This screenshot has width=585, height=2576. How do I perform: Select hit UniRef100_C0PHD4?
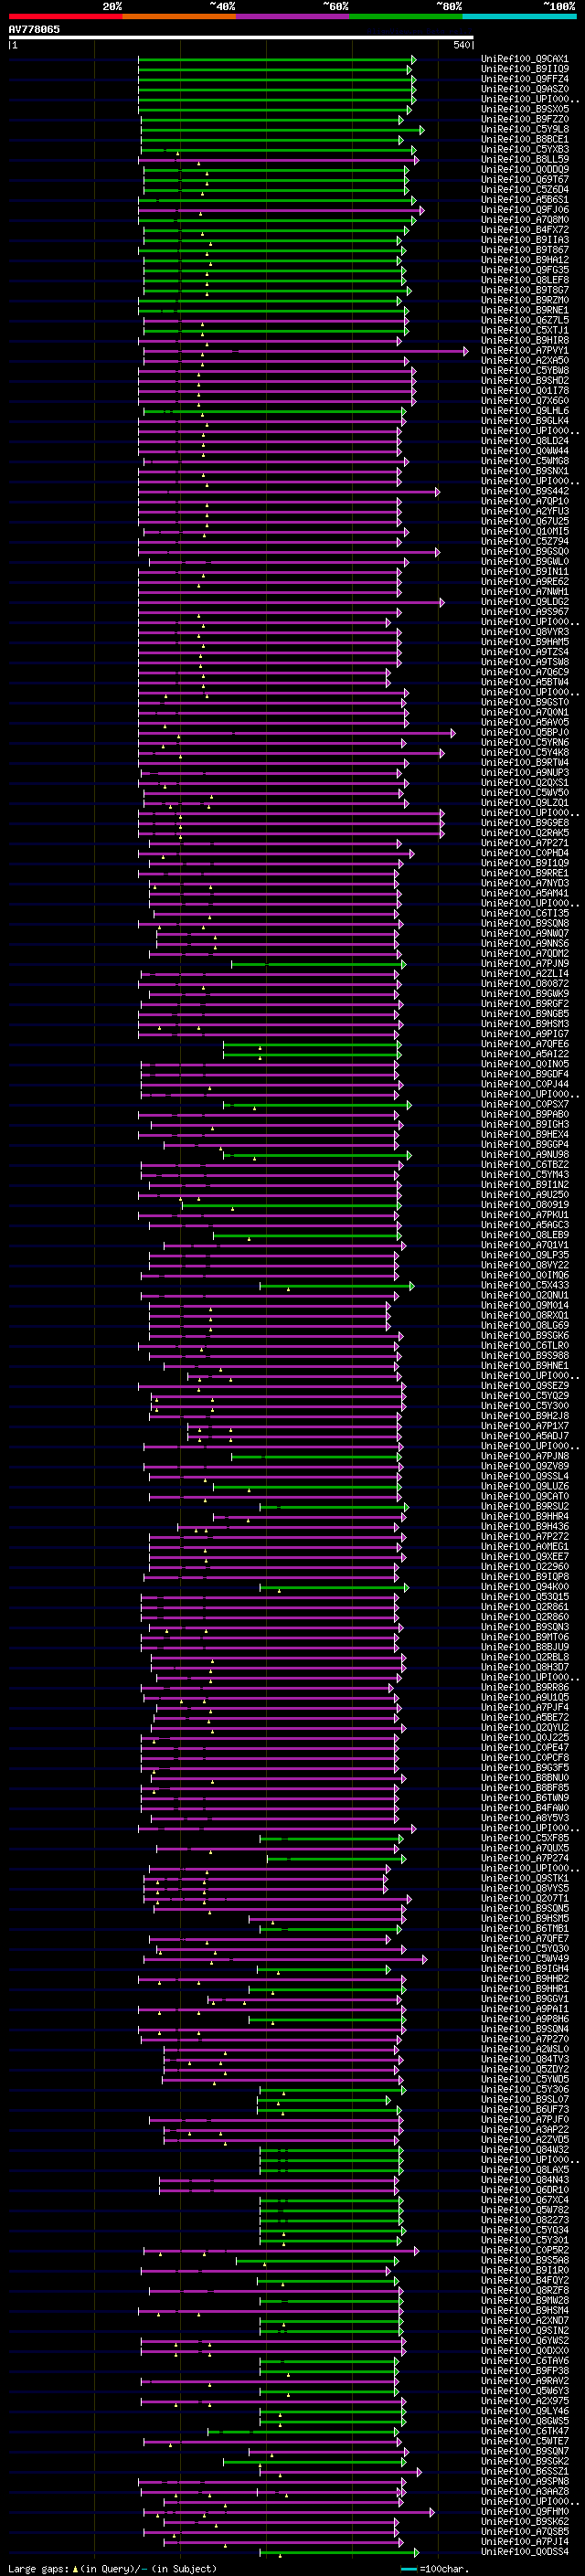pyautogui.click(x=525, y=853)
